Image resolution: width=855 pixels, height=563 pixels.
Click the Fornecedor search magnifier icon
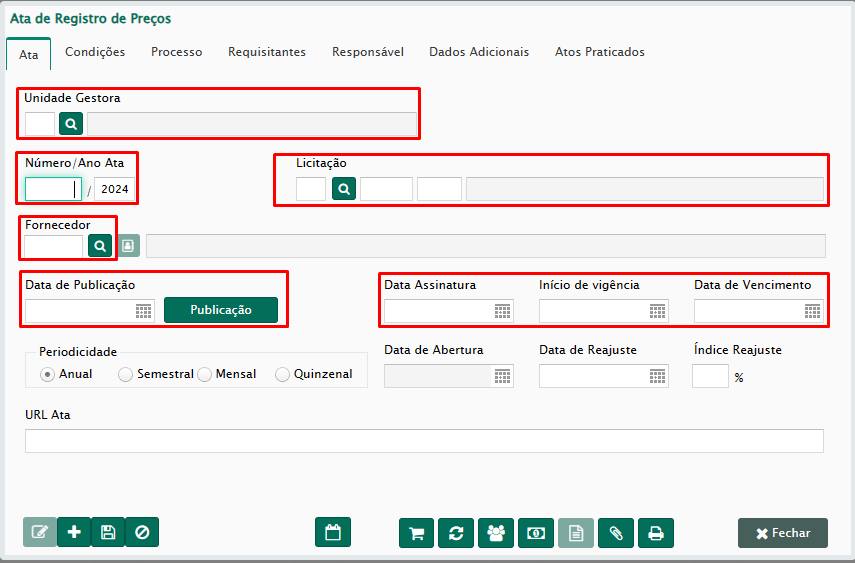pos(100,245)
